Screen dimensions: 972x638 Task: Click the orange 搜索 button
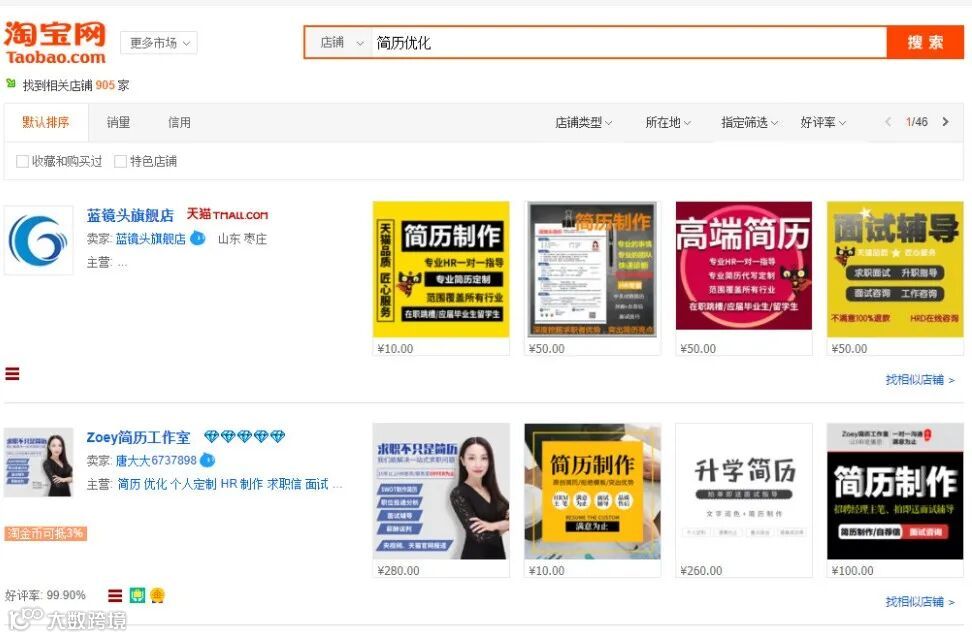point(925,42)
